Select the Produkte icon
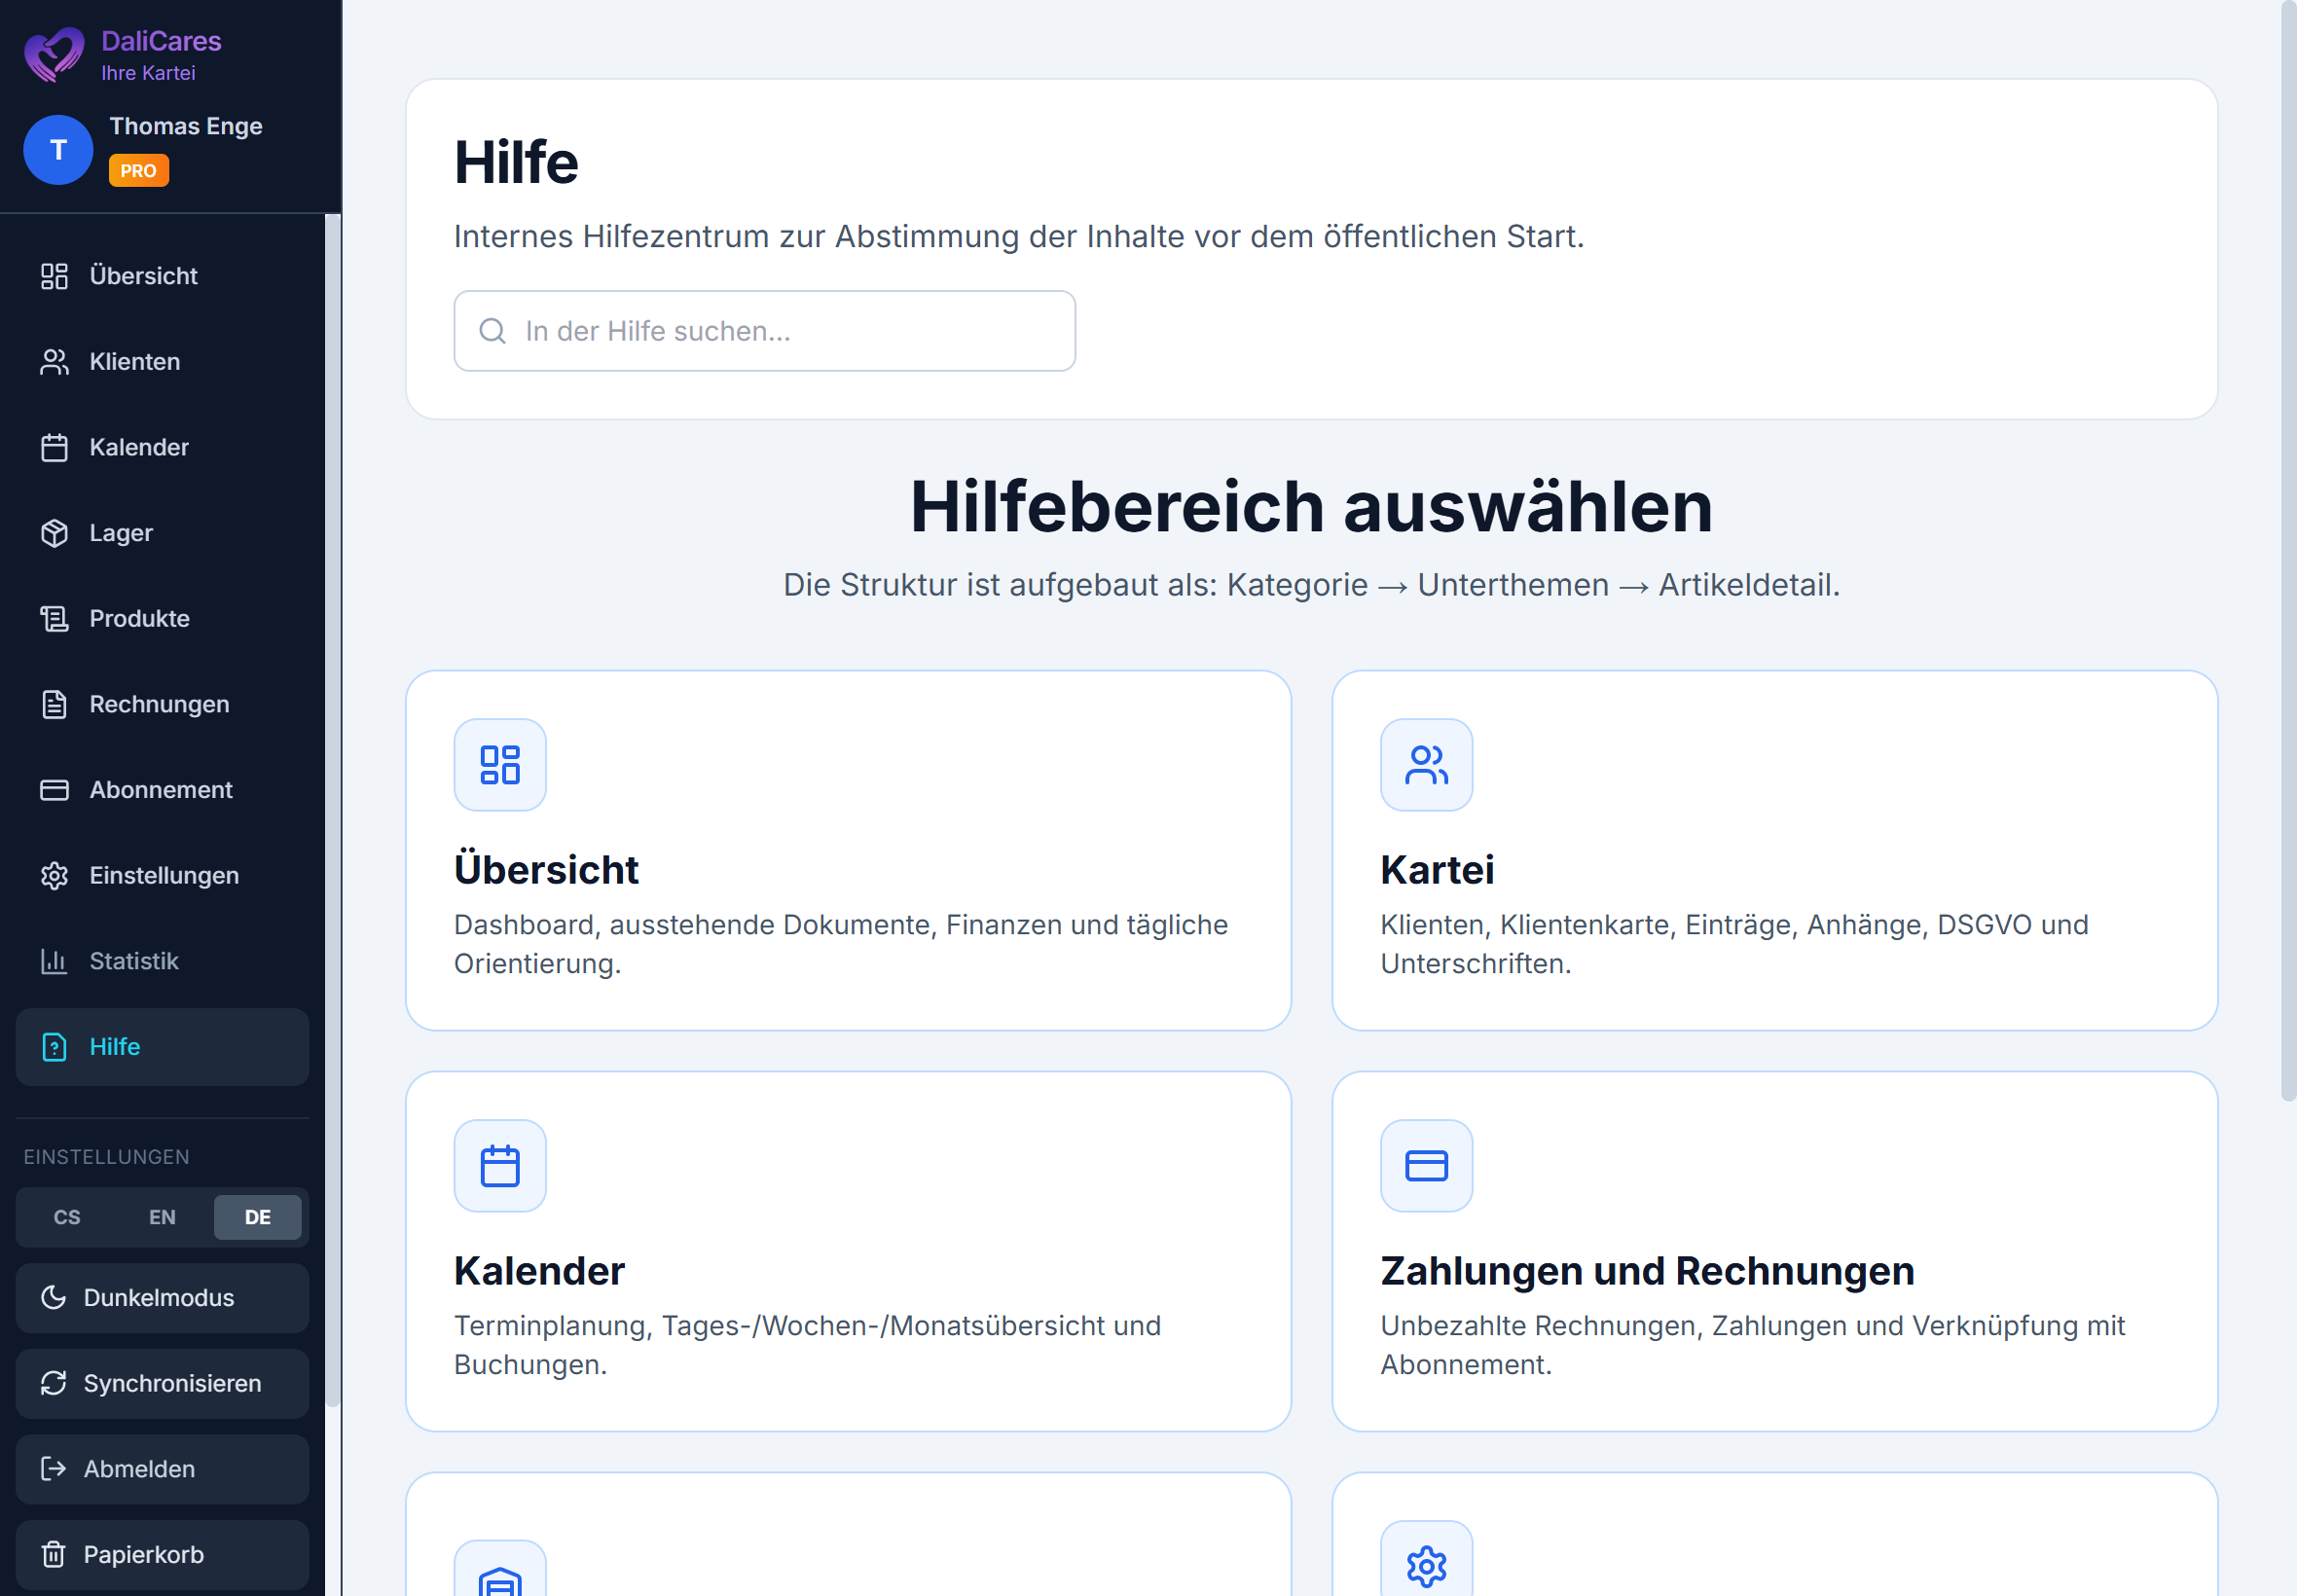The height and width of the screenshot is (1596, 2297). pyautogui.click(x=55, y=618)
